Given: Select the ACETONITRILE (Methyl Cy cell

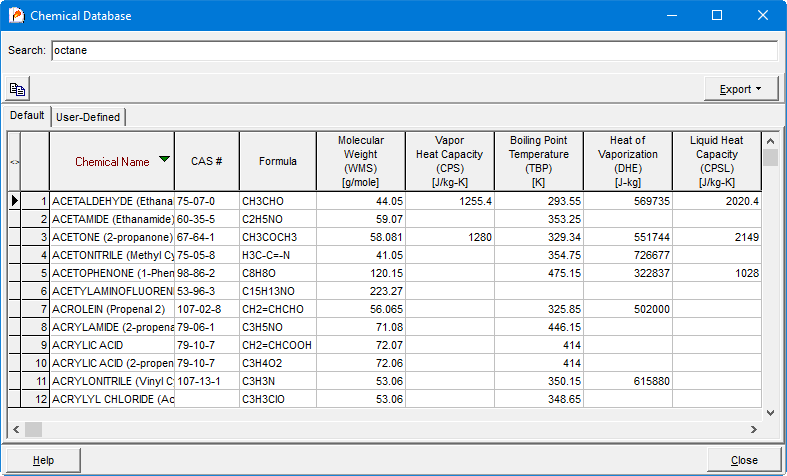Looking at the screenshot, I should pyautogui.click(x=112, y=256).
